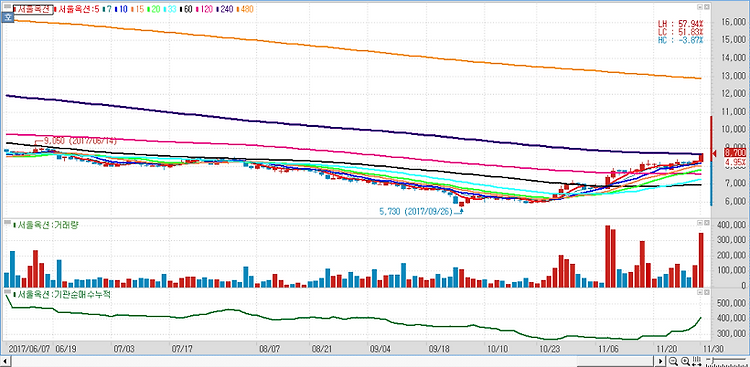Click the 4.95% change label
This screenshot has width=750, height=367.
point(736,163)
